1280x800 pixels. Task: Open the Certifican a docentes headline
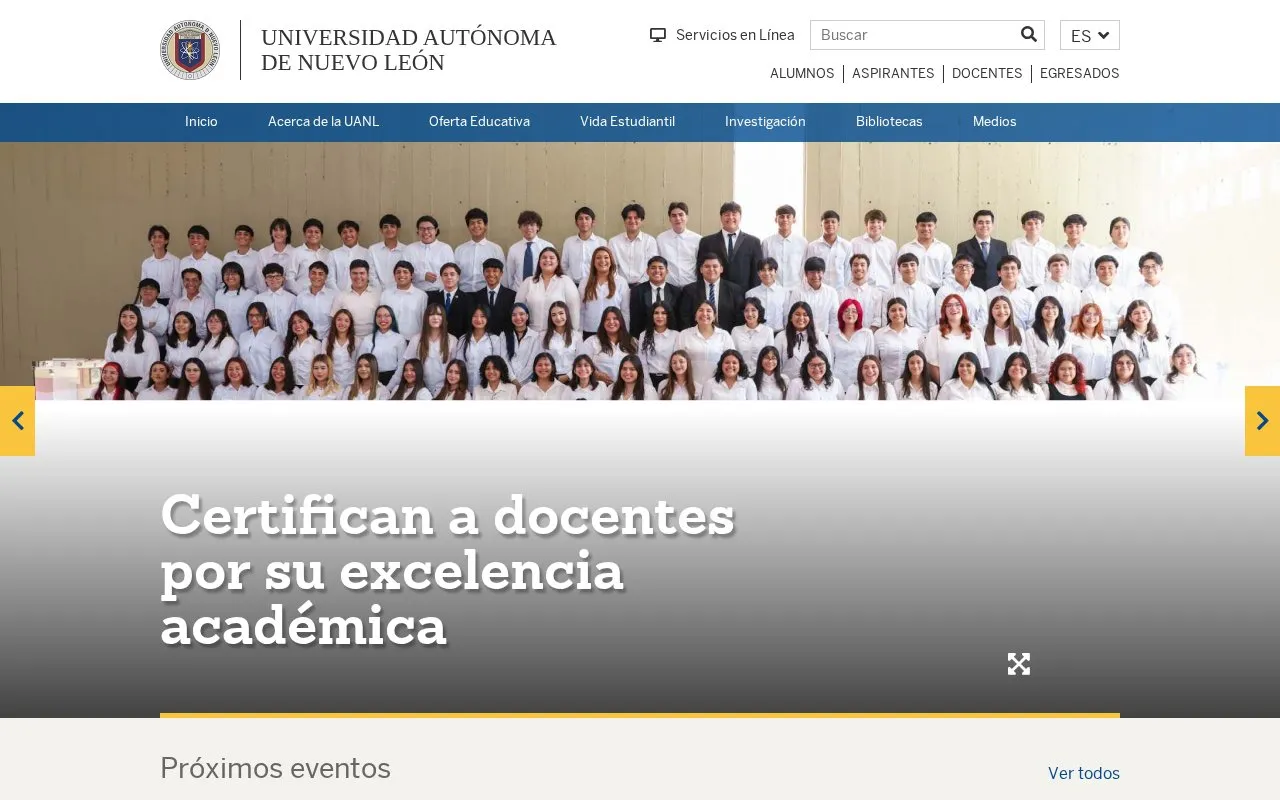(447, 570)
